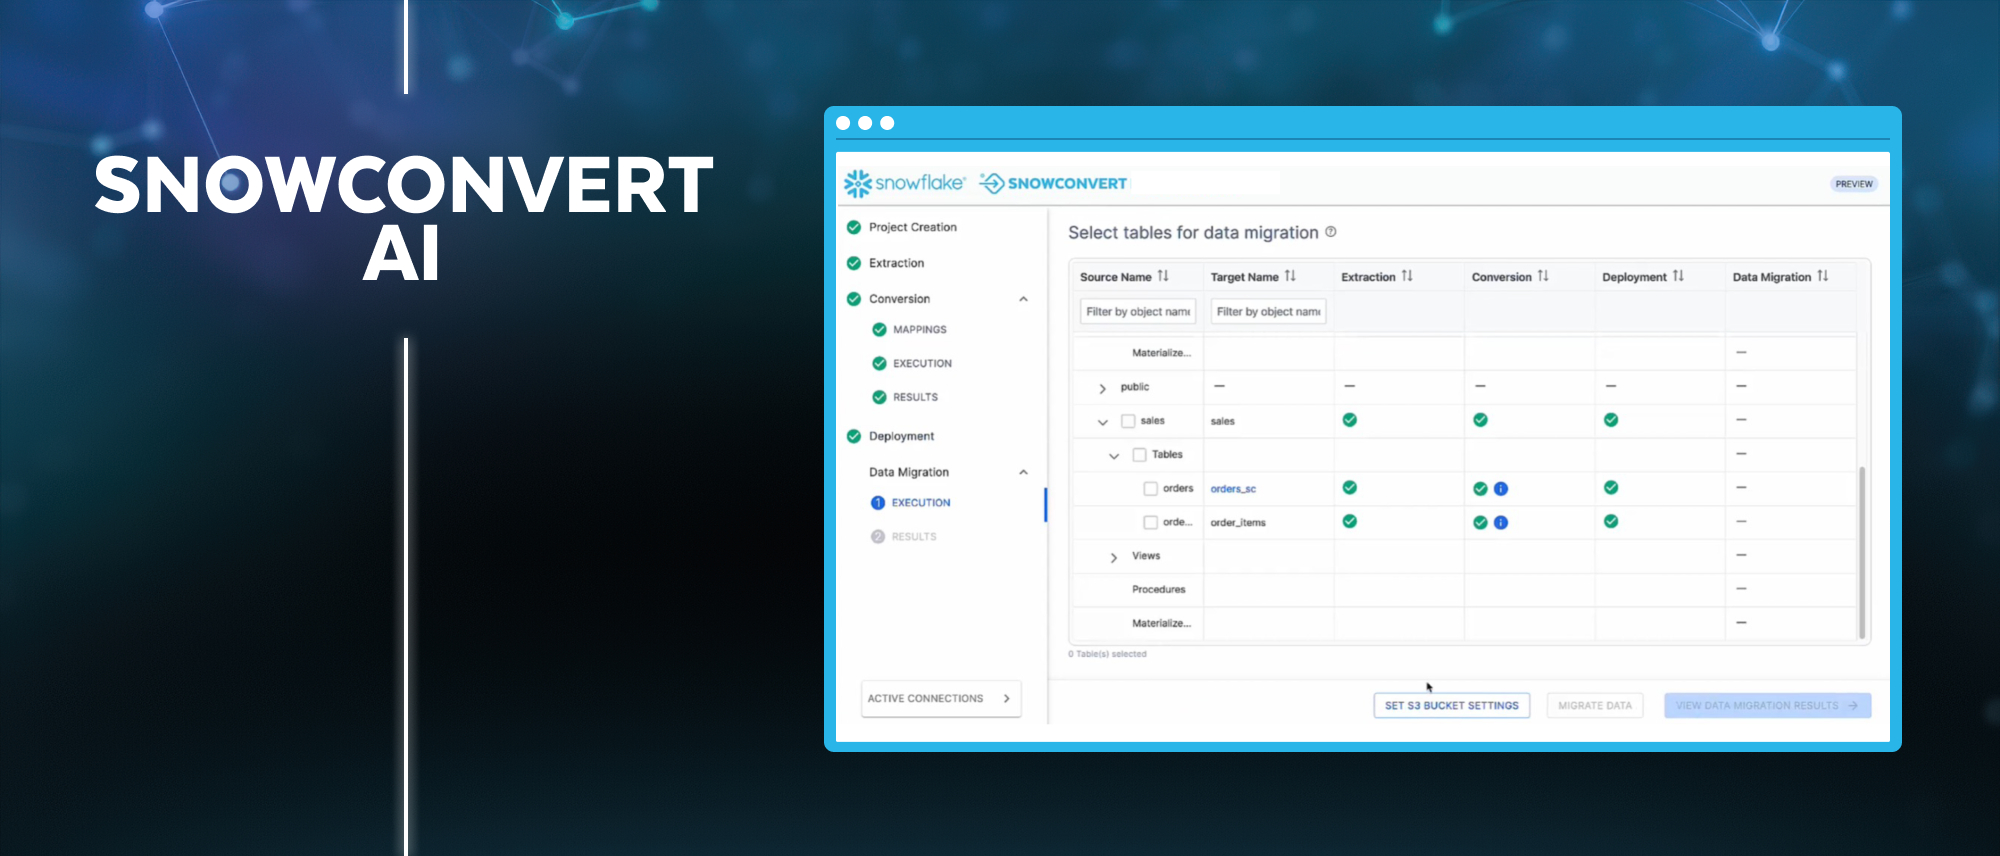Expand the public schema row
Screen dimensions: 2000x856
(x=1102, y=388)
